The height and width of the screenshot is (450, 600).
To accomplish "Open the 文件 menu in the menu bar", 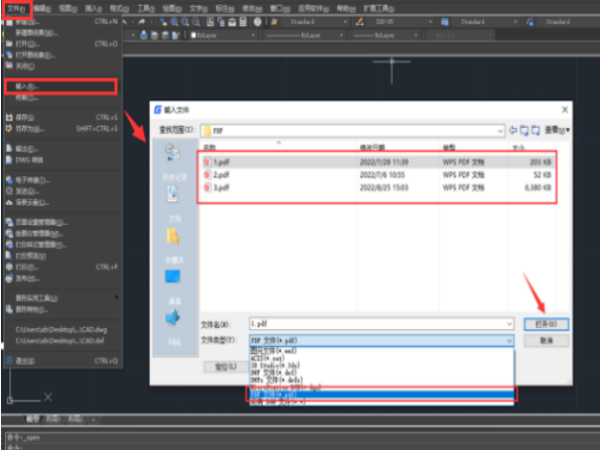I will point(15,6).
